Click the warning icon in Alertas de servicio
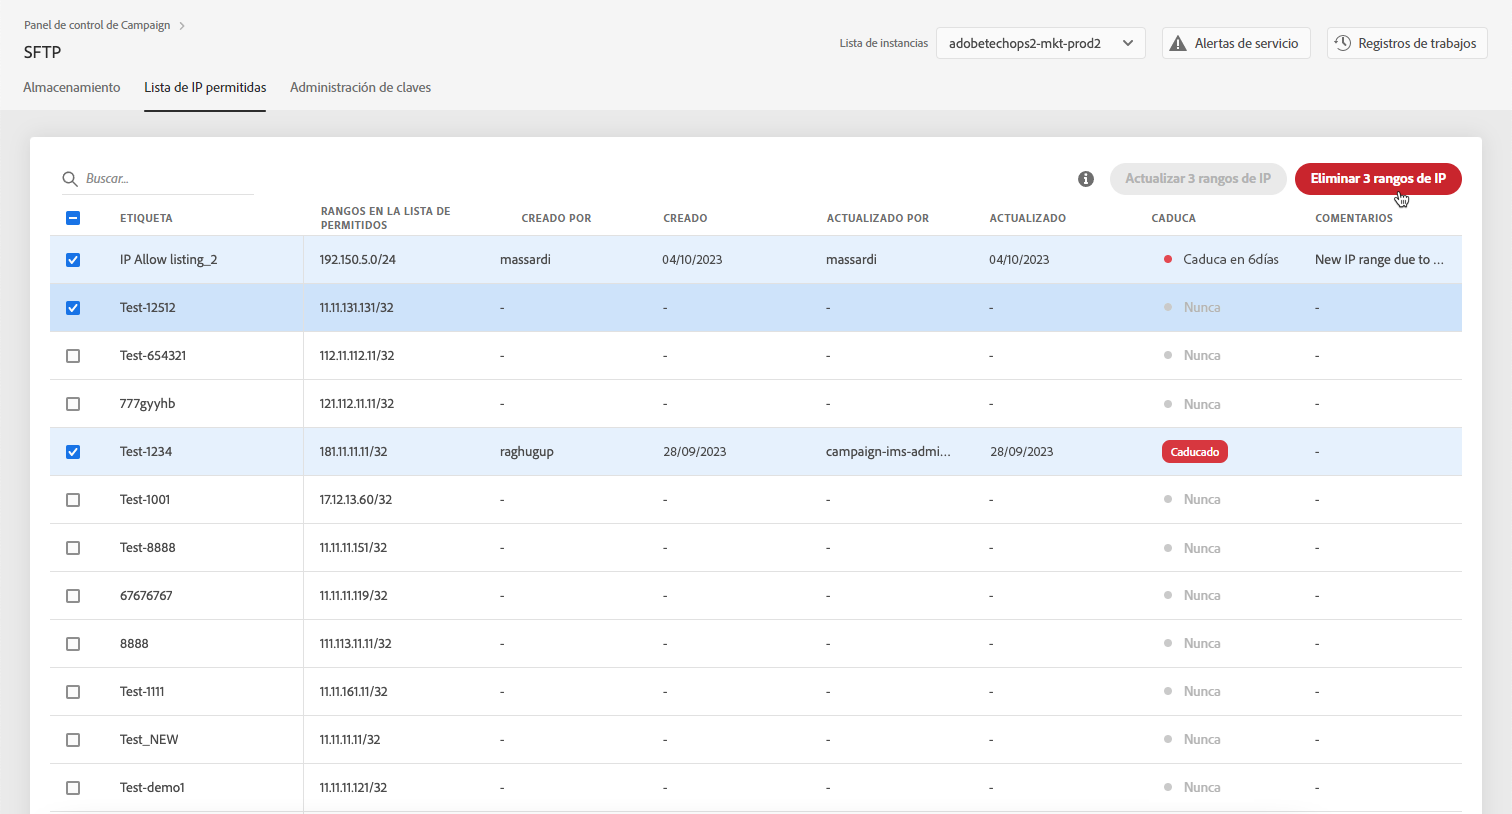 click(x=1178, y=43)
